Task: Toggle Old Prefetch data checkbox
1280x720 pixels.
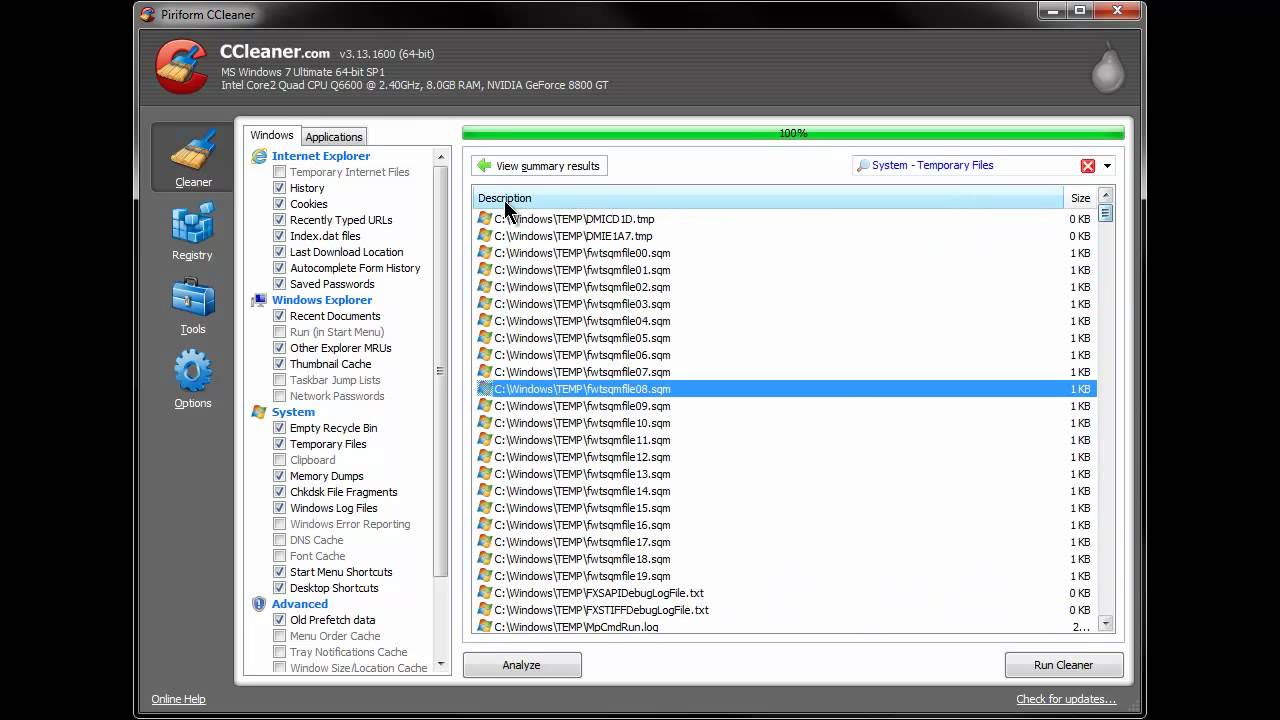Action: 280,620
